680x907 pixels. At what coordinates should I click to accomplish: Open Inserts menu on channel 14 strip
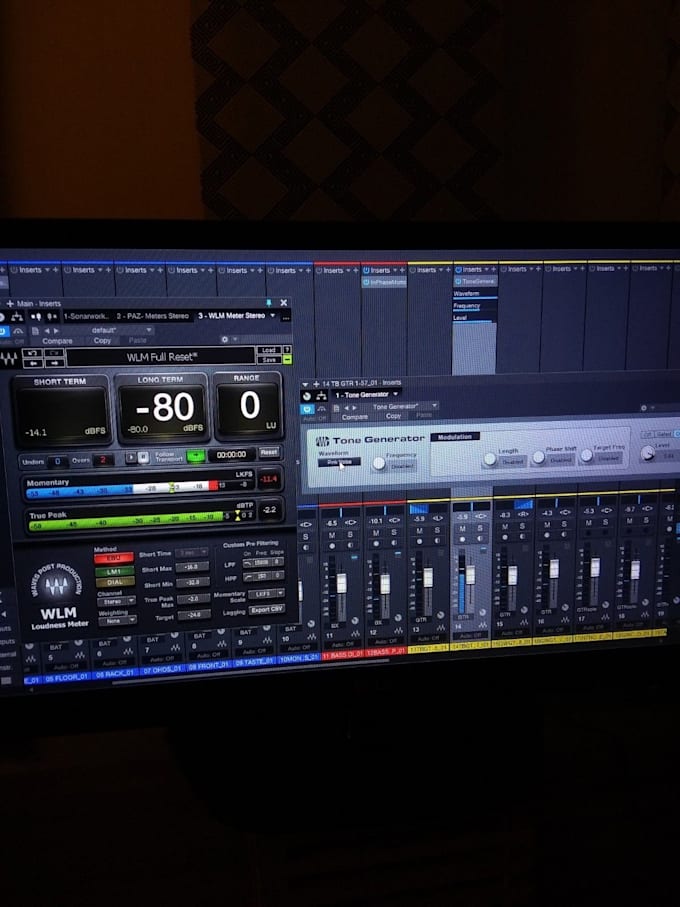click(x=472, y=269)
